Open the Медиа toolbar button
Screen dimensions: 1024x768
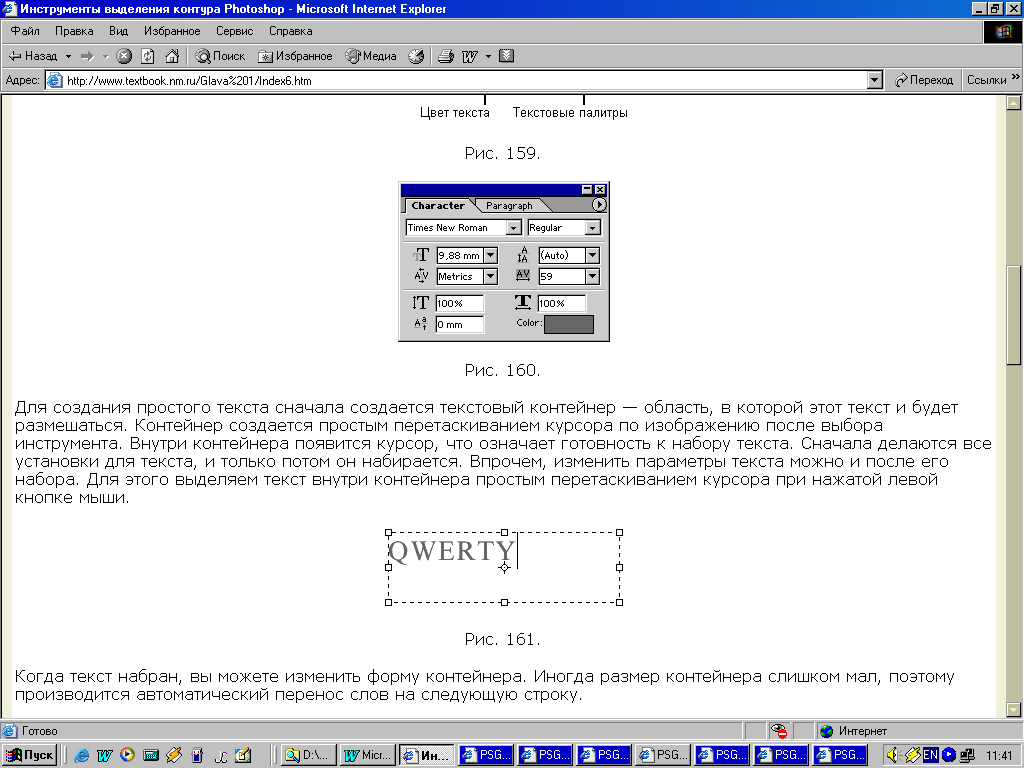(371, 56)
